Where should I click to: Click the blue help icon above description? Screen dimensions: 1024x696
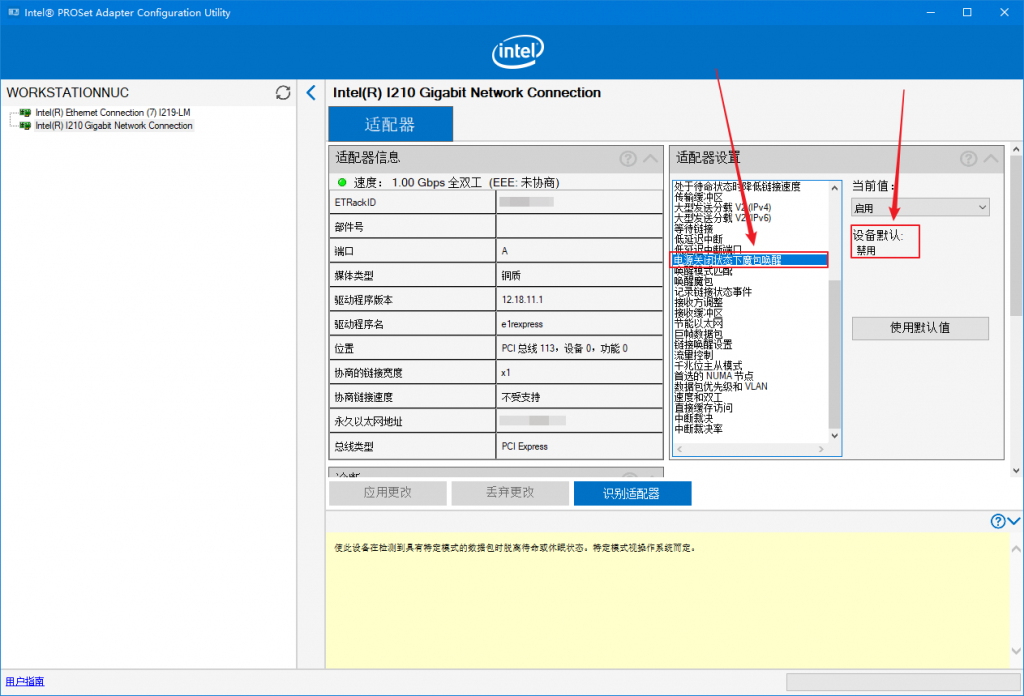click(x=998, y=521)
